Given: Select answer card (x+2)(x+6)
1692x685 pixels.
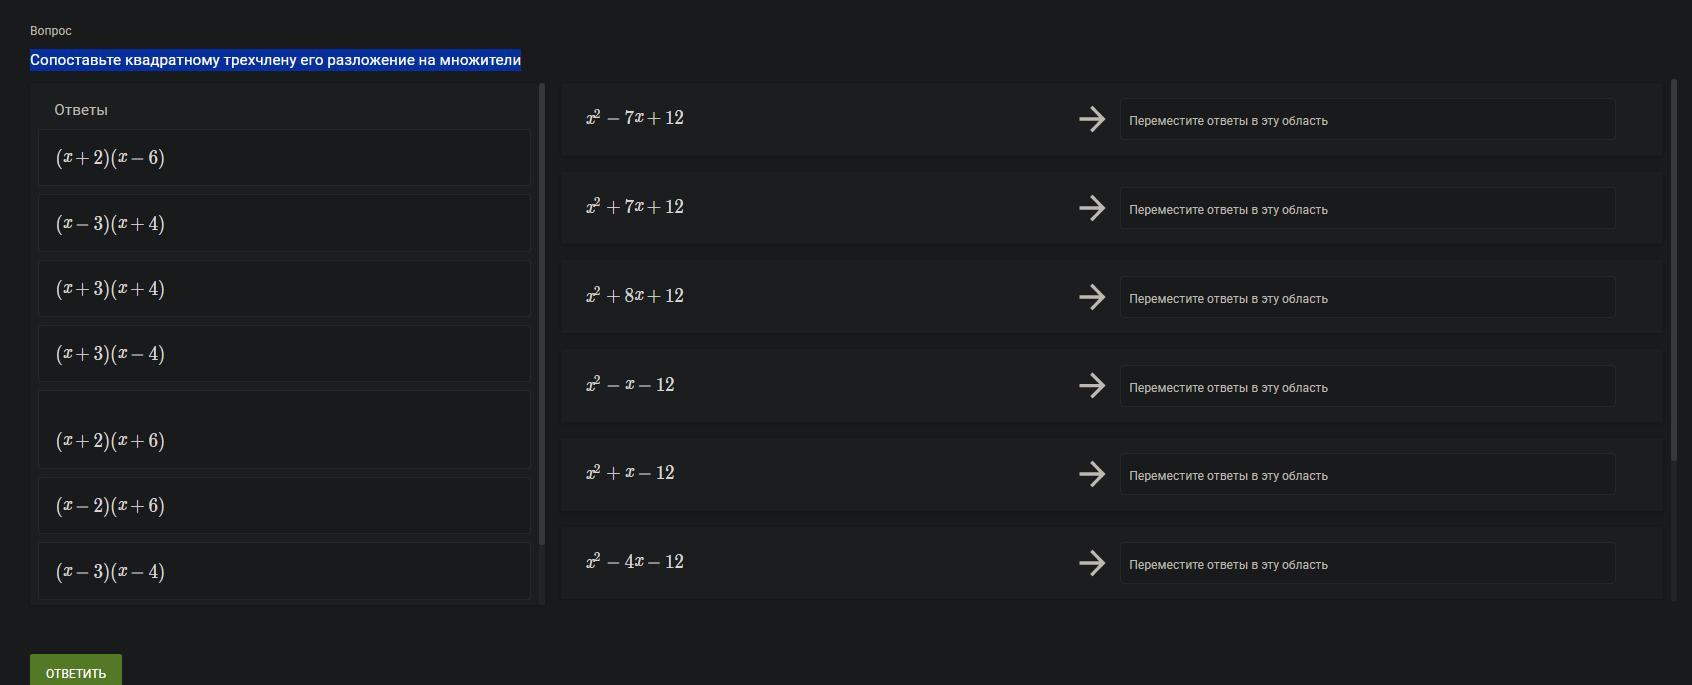Looking at the screenshot, I should (x=284, y=432).
